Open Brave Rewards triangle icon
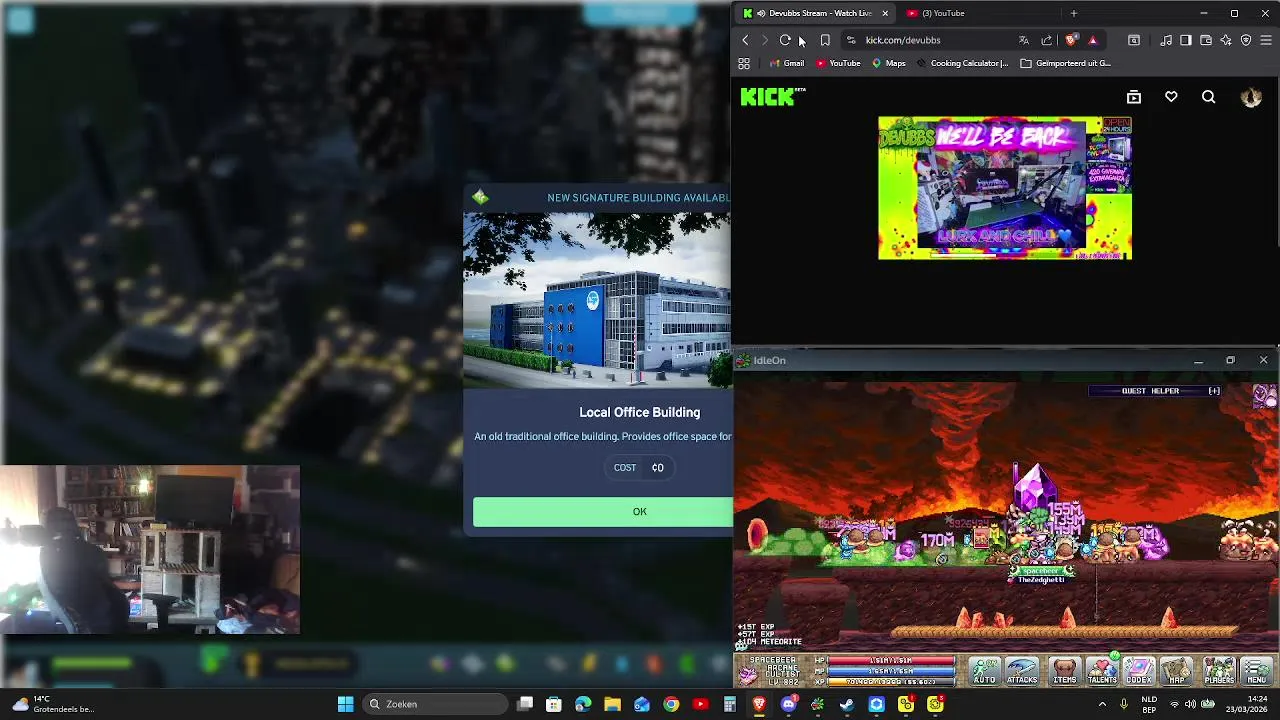The width and height of the screenshot is (1280, 720). [x=1092, y=40]
